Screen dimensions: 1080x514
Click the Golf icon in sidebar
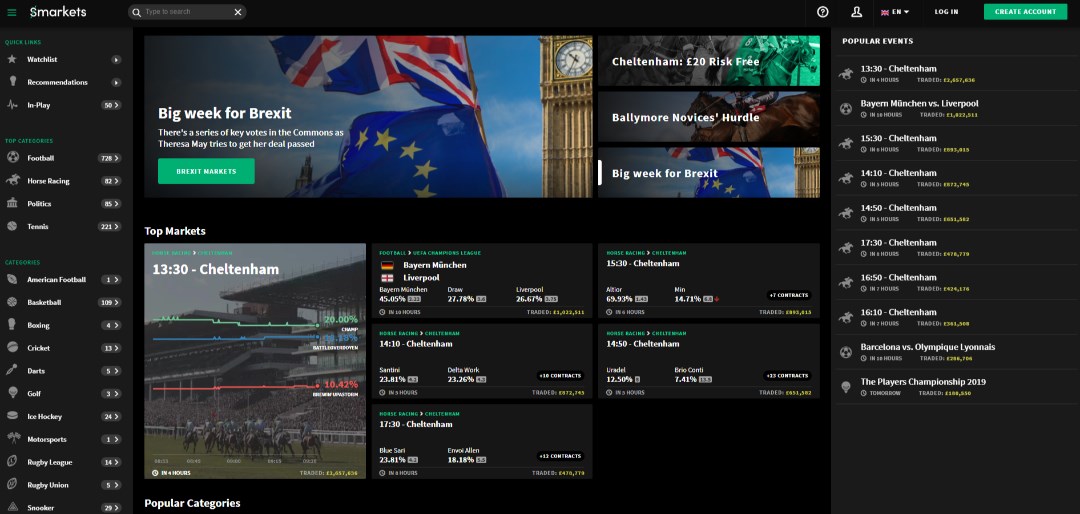(x=12, y=393)
